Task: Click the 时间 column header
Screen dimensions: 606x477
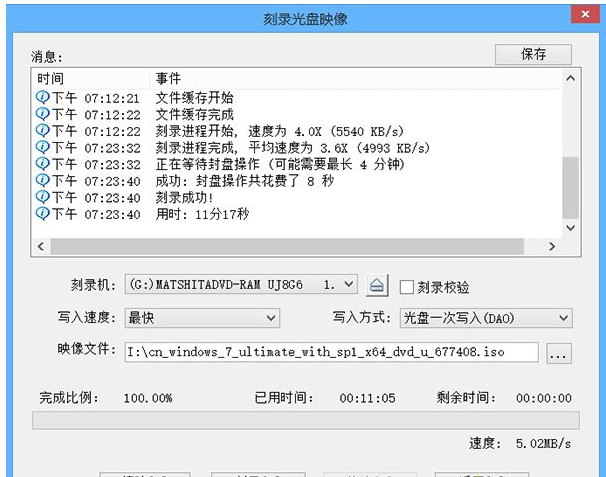Action: pyautogui.click(x=90, y=78)
